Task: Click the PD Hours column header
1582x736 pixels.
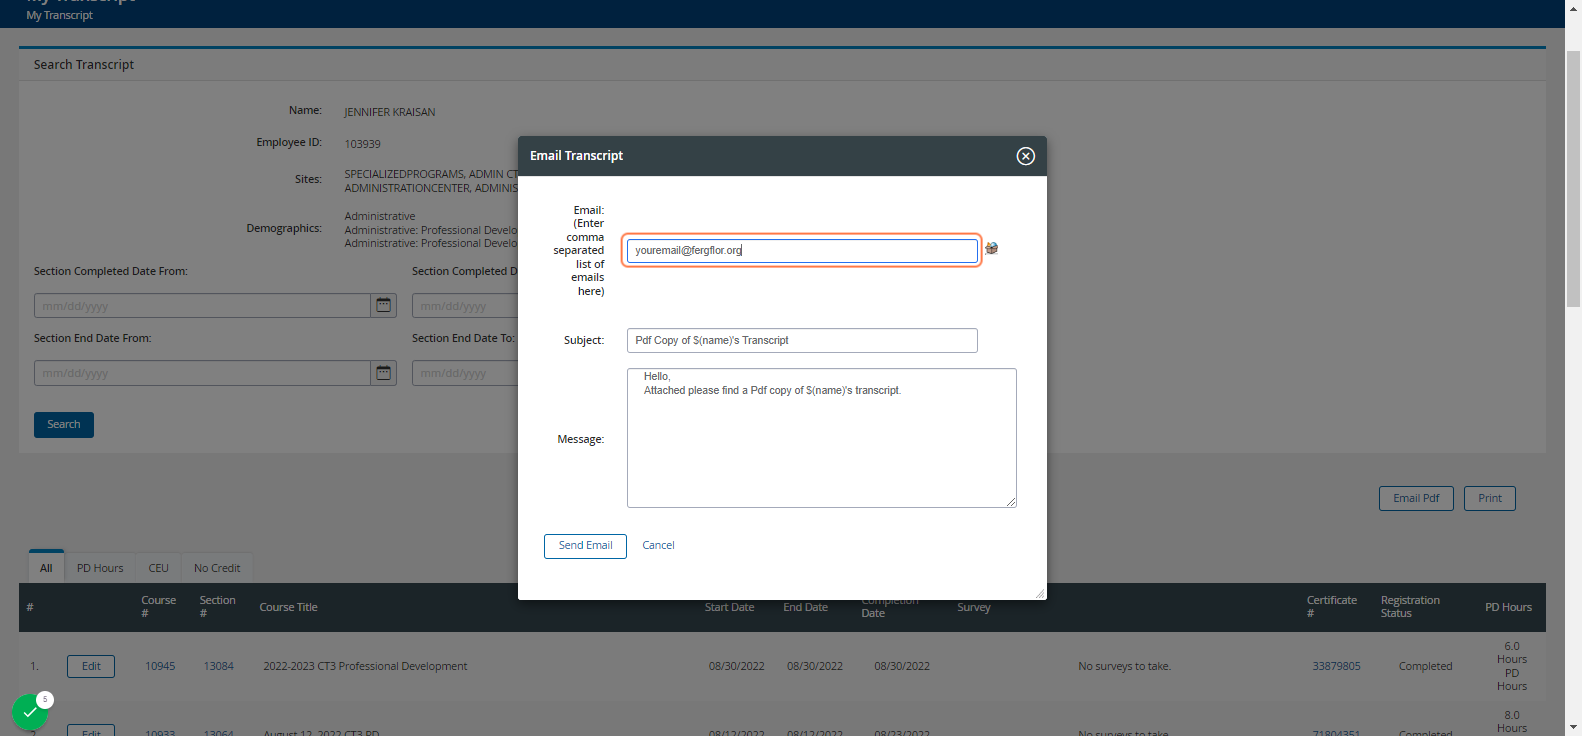Action: (1508, 607)
